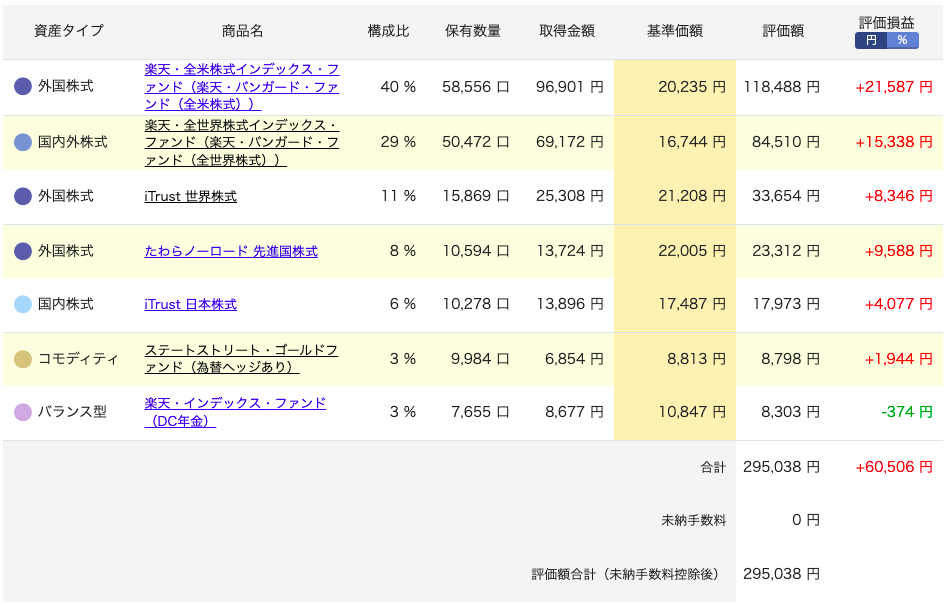Click 構成比 column header
The image size is (948, 605).
(x=389, y=31)
